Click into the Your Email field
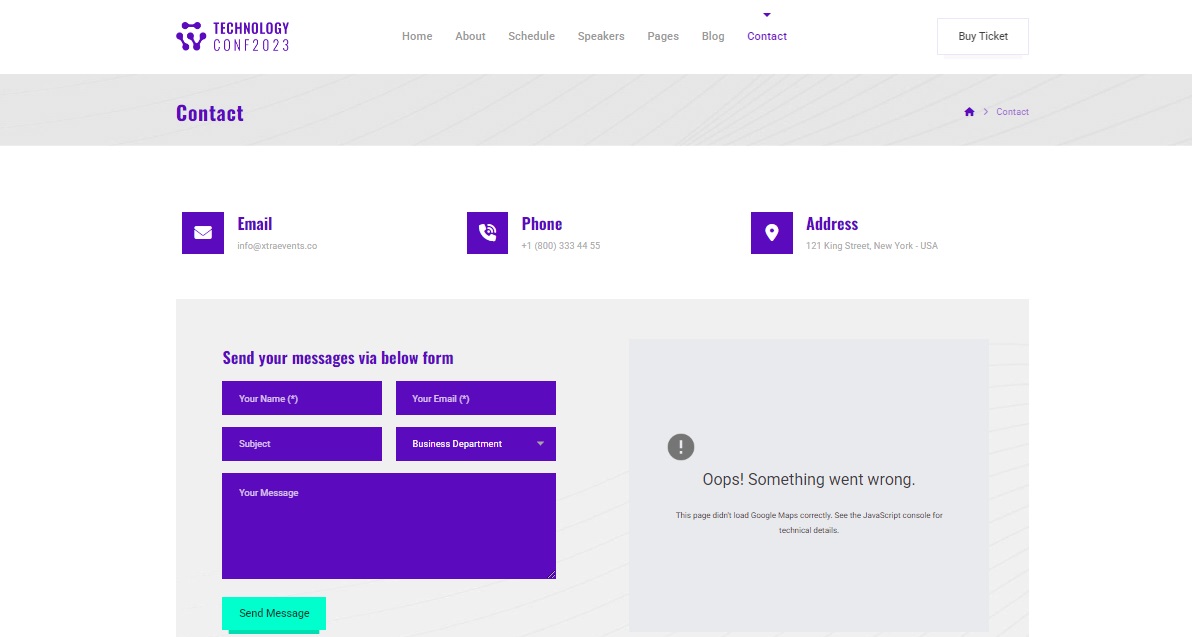 pos(476,398)
